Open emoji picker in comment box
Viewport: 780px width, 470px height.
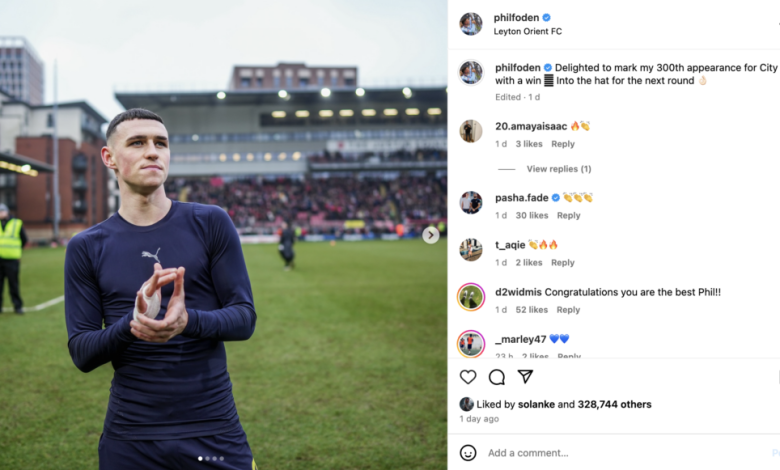468,453
